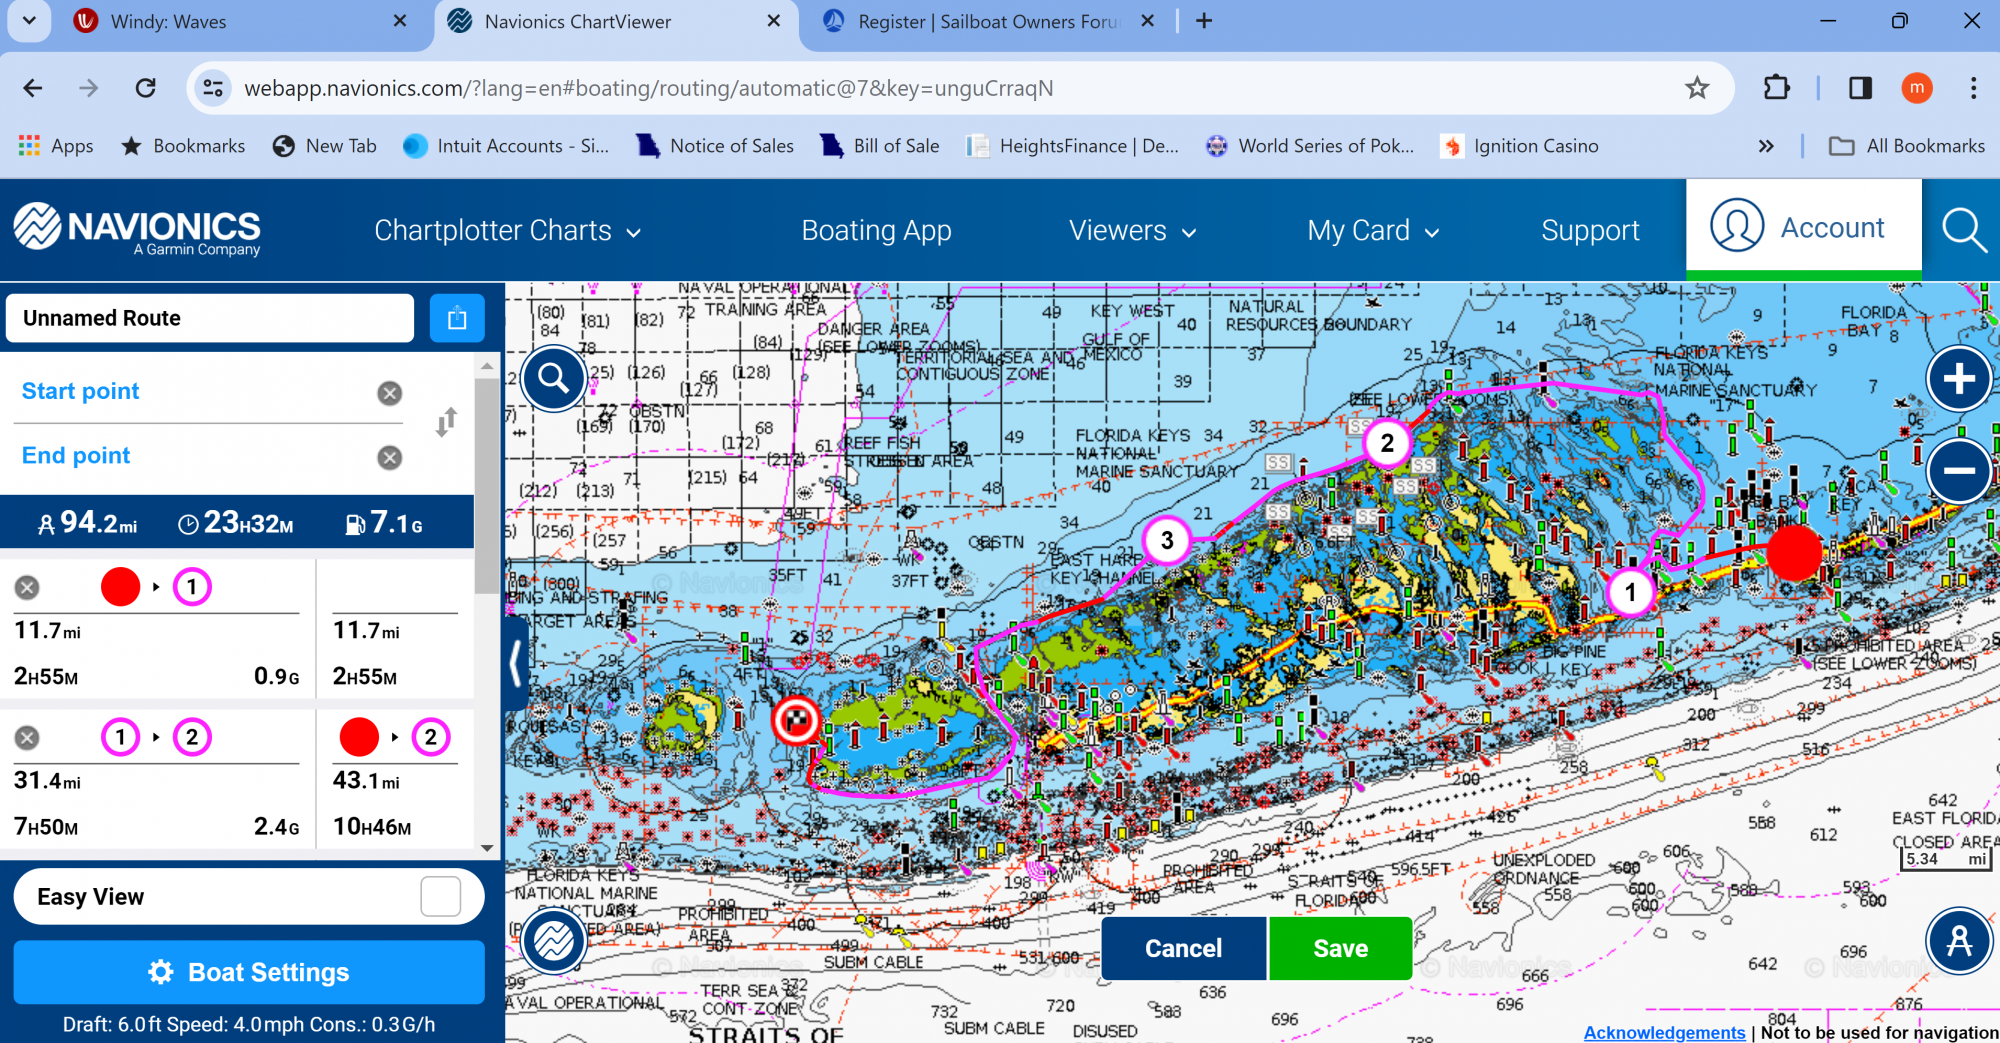Open the map search magnifier
Viewport: 2000px width, 1043px height.
tap(553, 378)
